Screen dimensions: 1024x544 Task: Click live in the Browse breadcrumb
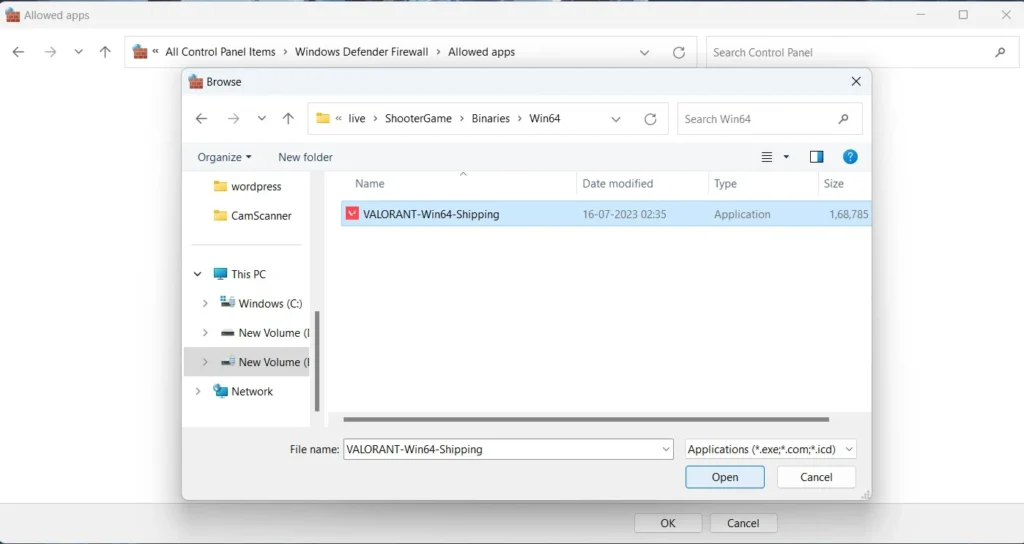[x=357, y=119]
